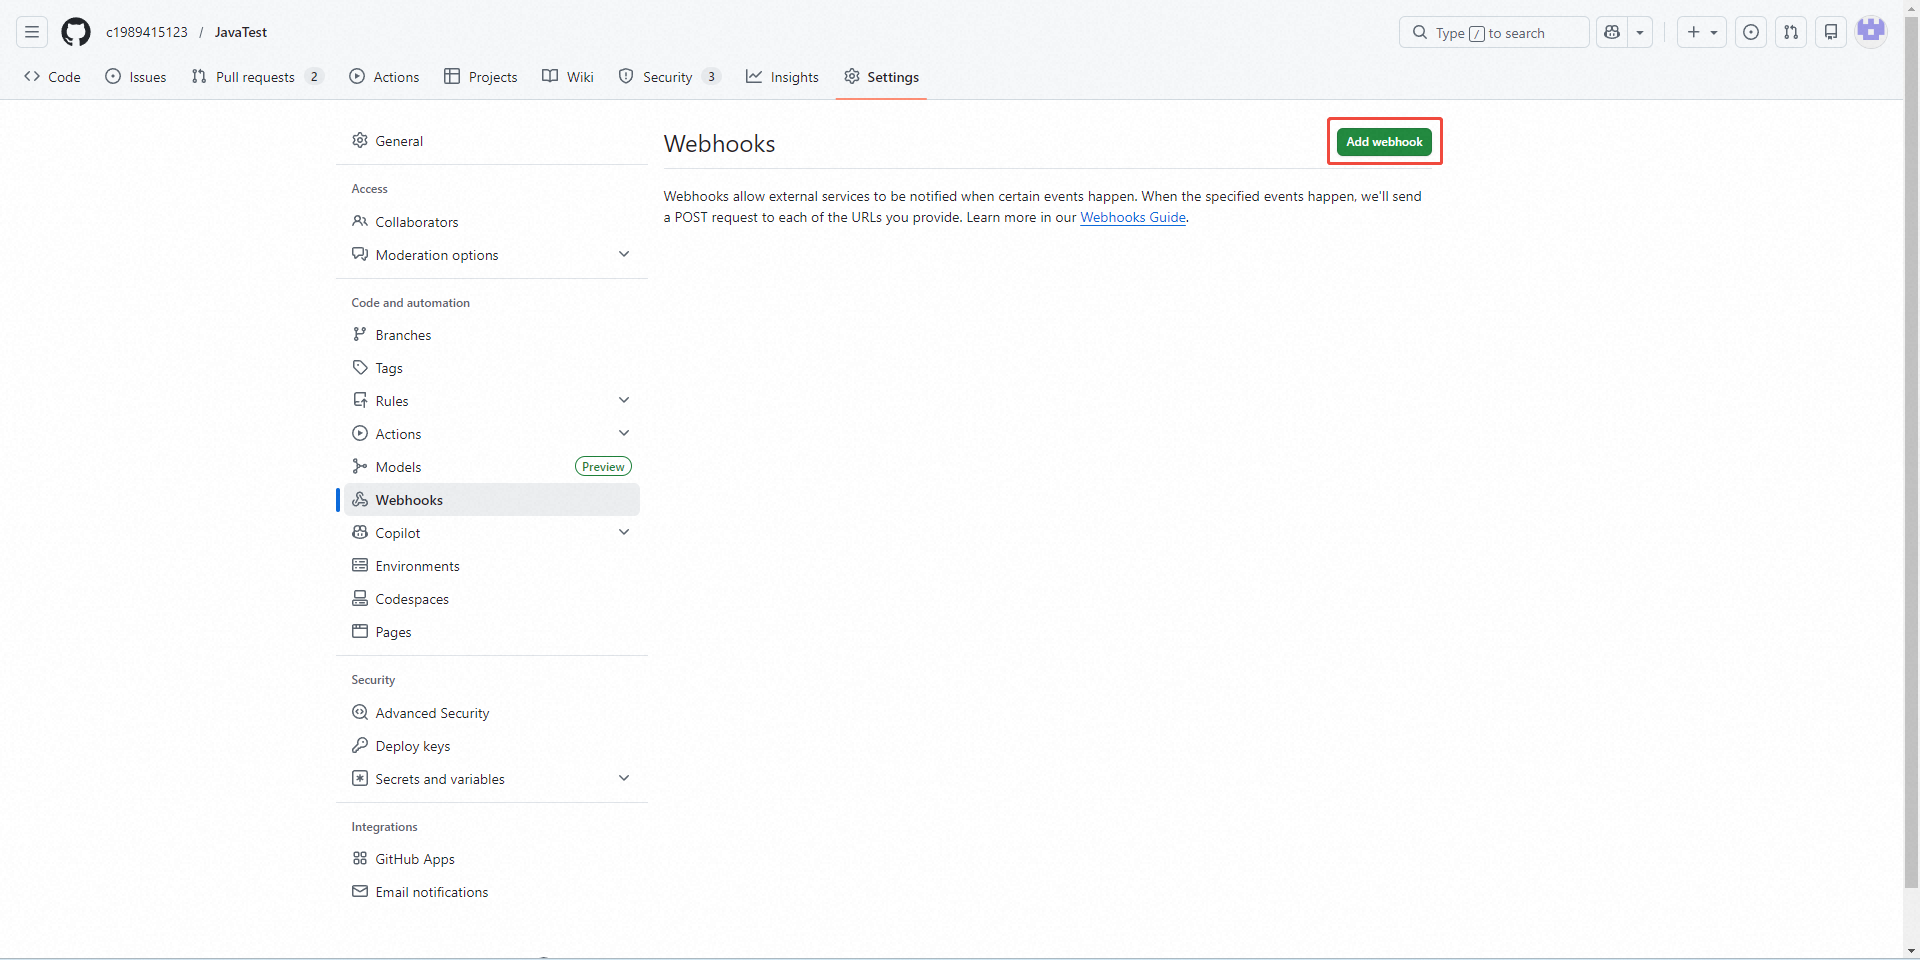Expand the Copilot sidebar section
The image size is (1920, 960).
pyautogui.click(x=624, y=532)
